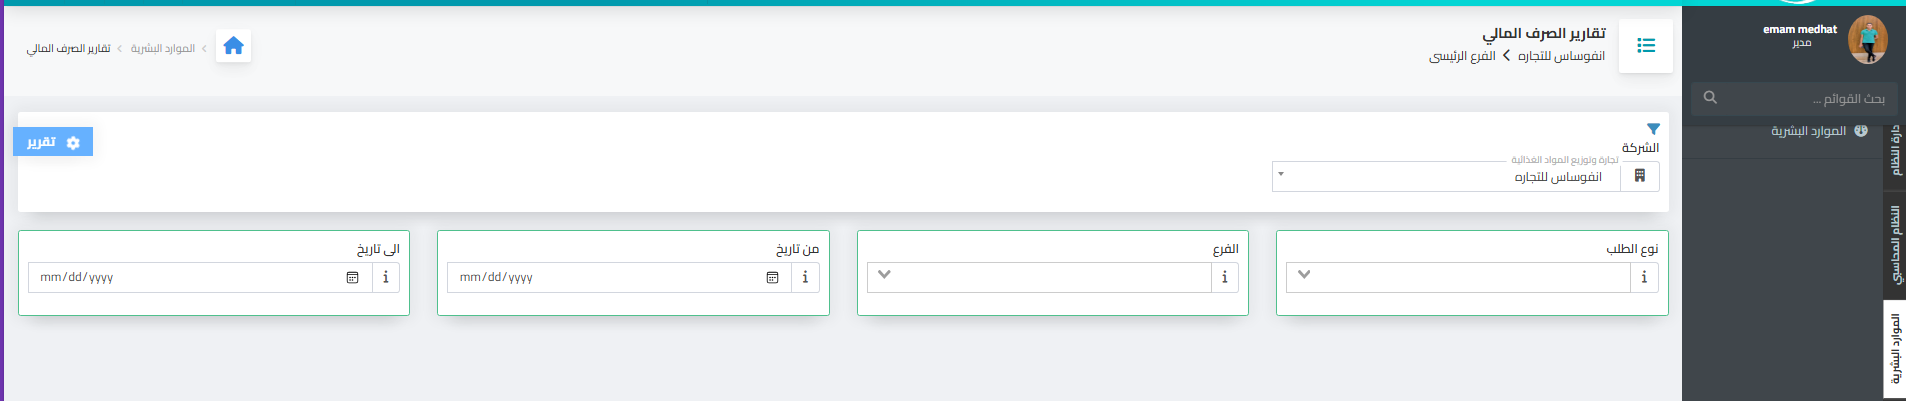Open emam medhat user avatar
Image resolution: width=1906 pixels, height=401 pixels.
[1868, 39]
